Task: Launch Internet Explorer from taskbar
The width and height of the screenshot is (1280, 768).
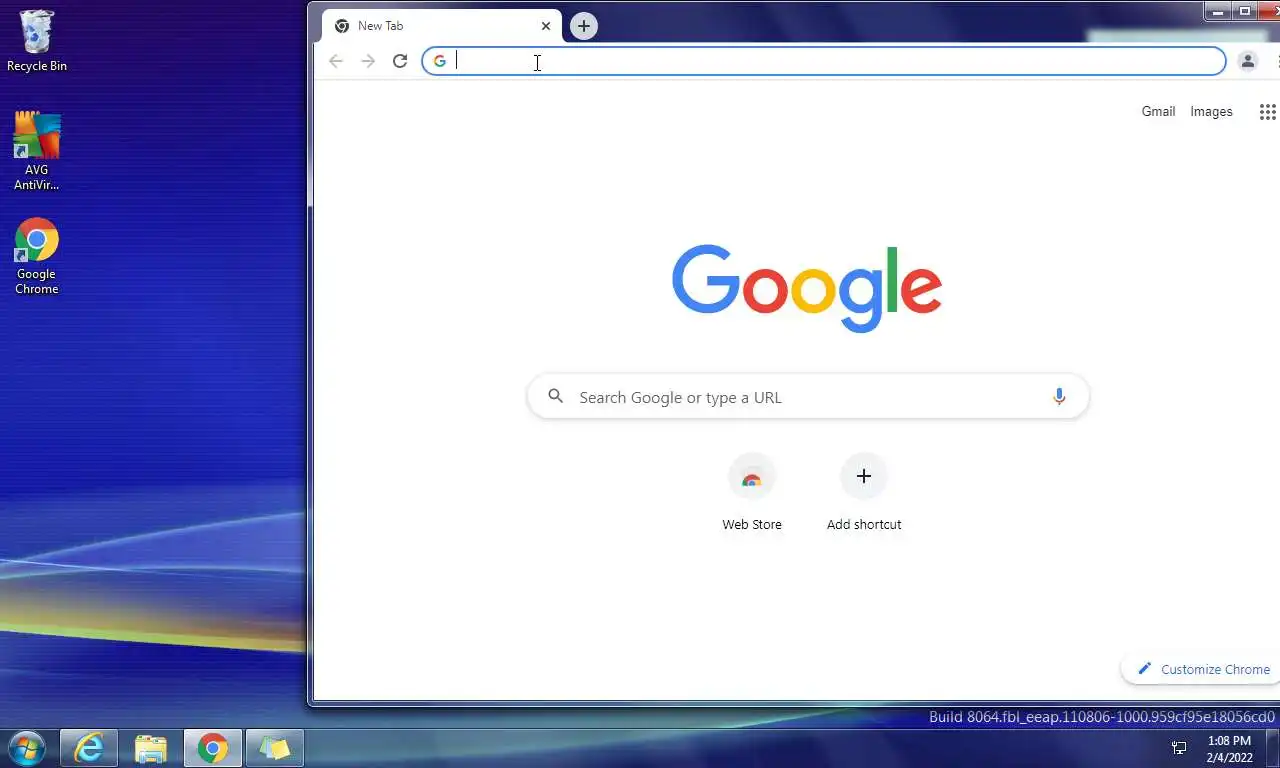Action: 89,748
